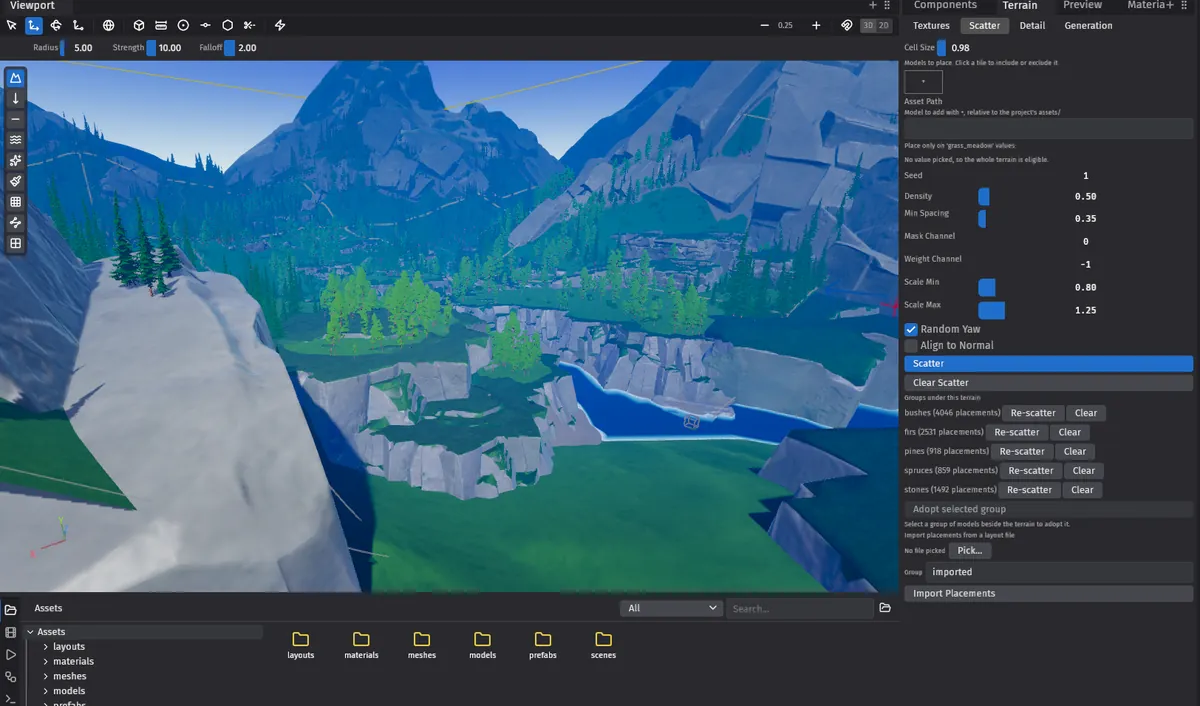Click the blue Scatter button
This screenshot has height=706, width=1200.
click(x=1049, y=364)
